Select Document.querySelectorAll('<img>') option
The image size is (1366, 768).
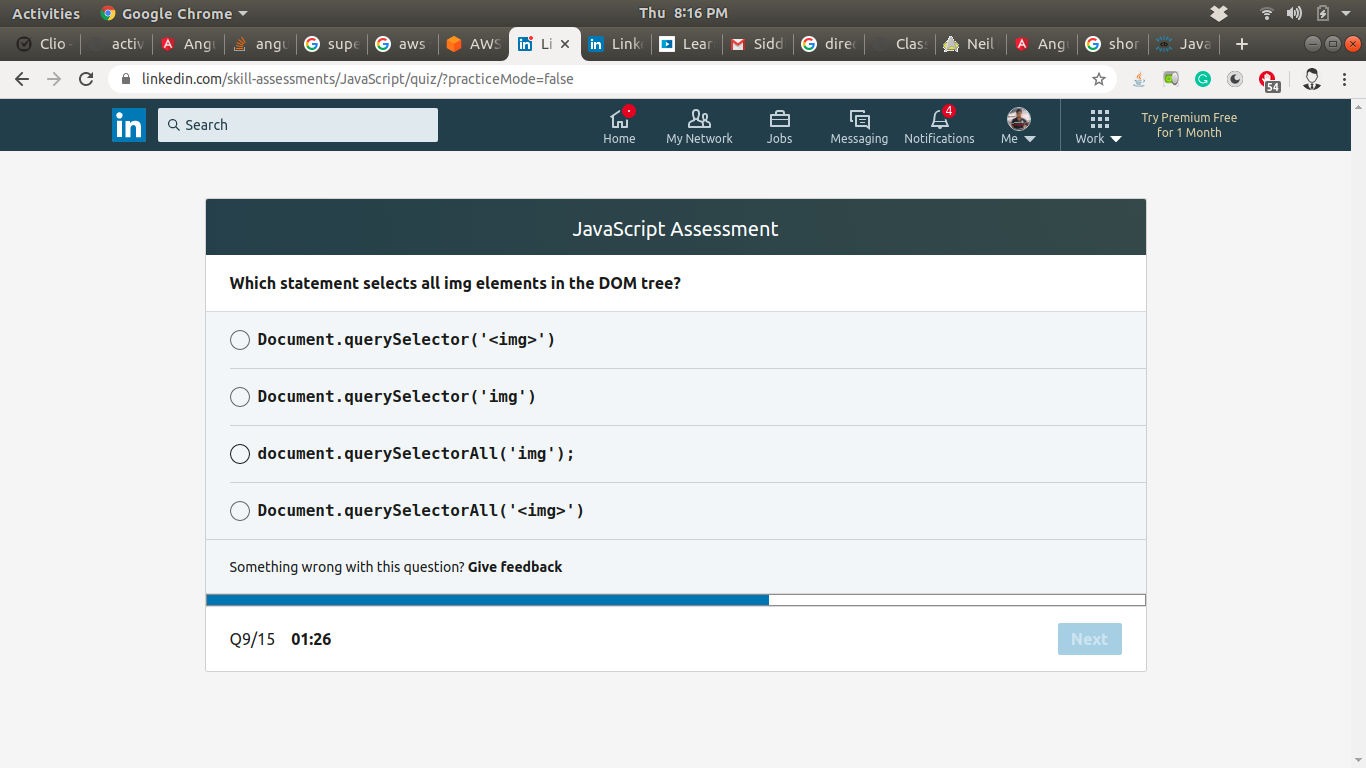[240, 511]
